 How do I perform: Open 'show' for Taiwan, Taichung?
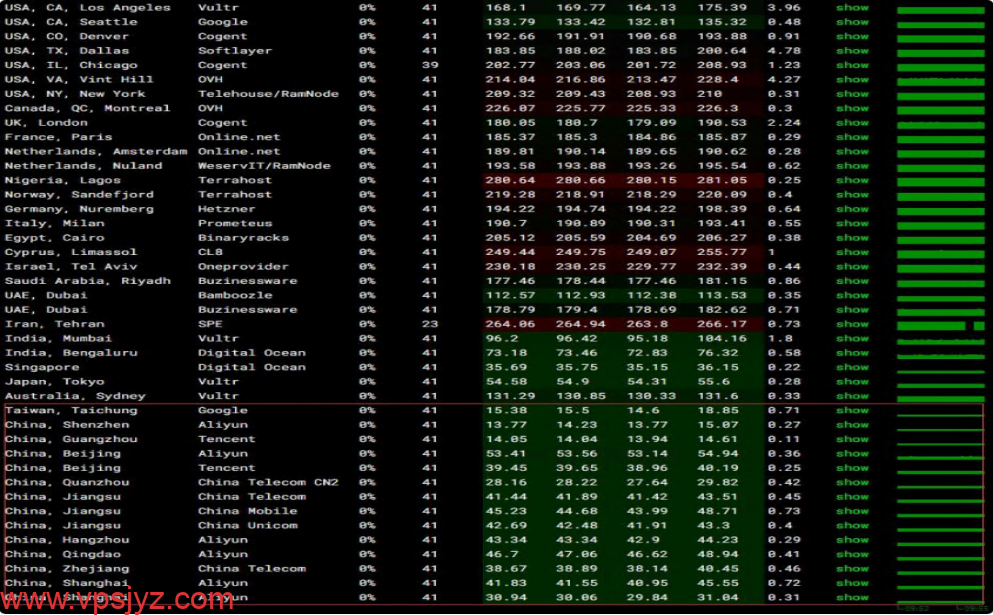852,410
